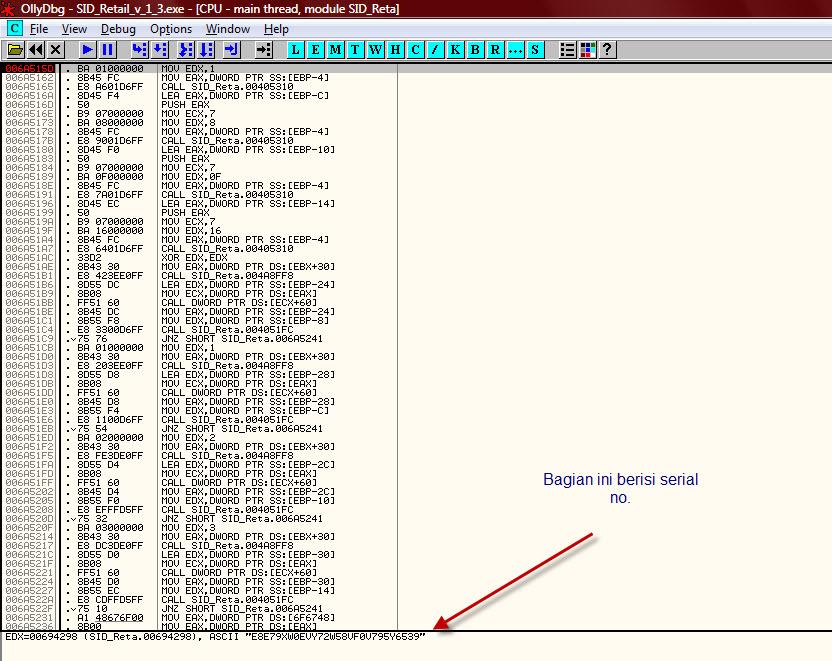Select hex bytes E8 423EE0FF
This screenshot has width=832, height=661.
(x=110, y=275)
